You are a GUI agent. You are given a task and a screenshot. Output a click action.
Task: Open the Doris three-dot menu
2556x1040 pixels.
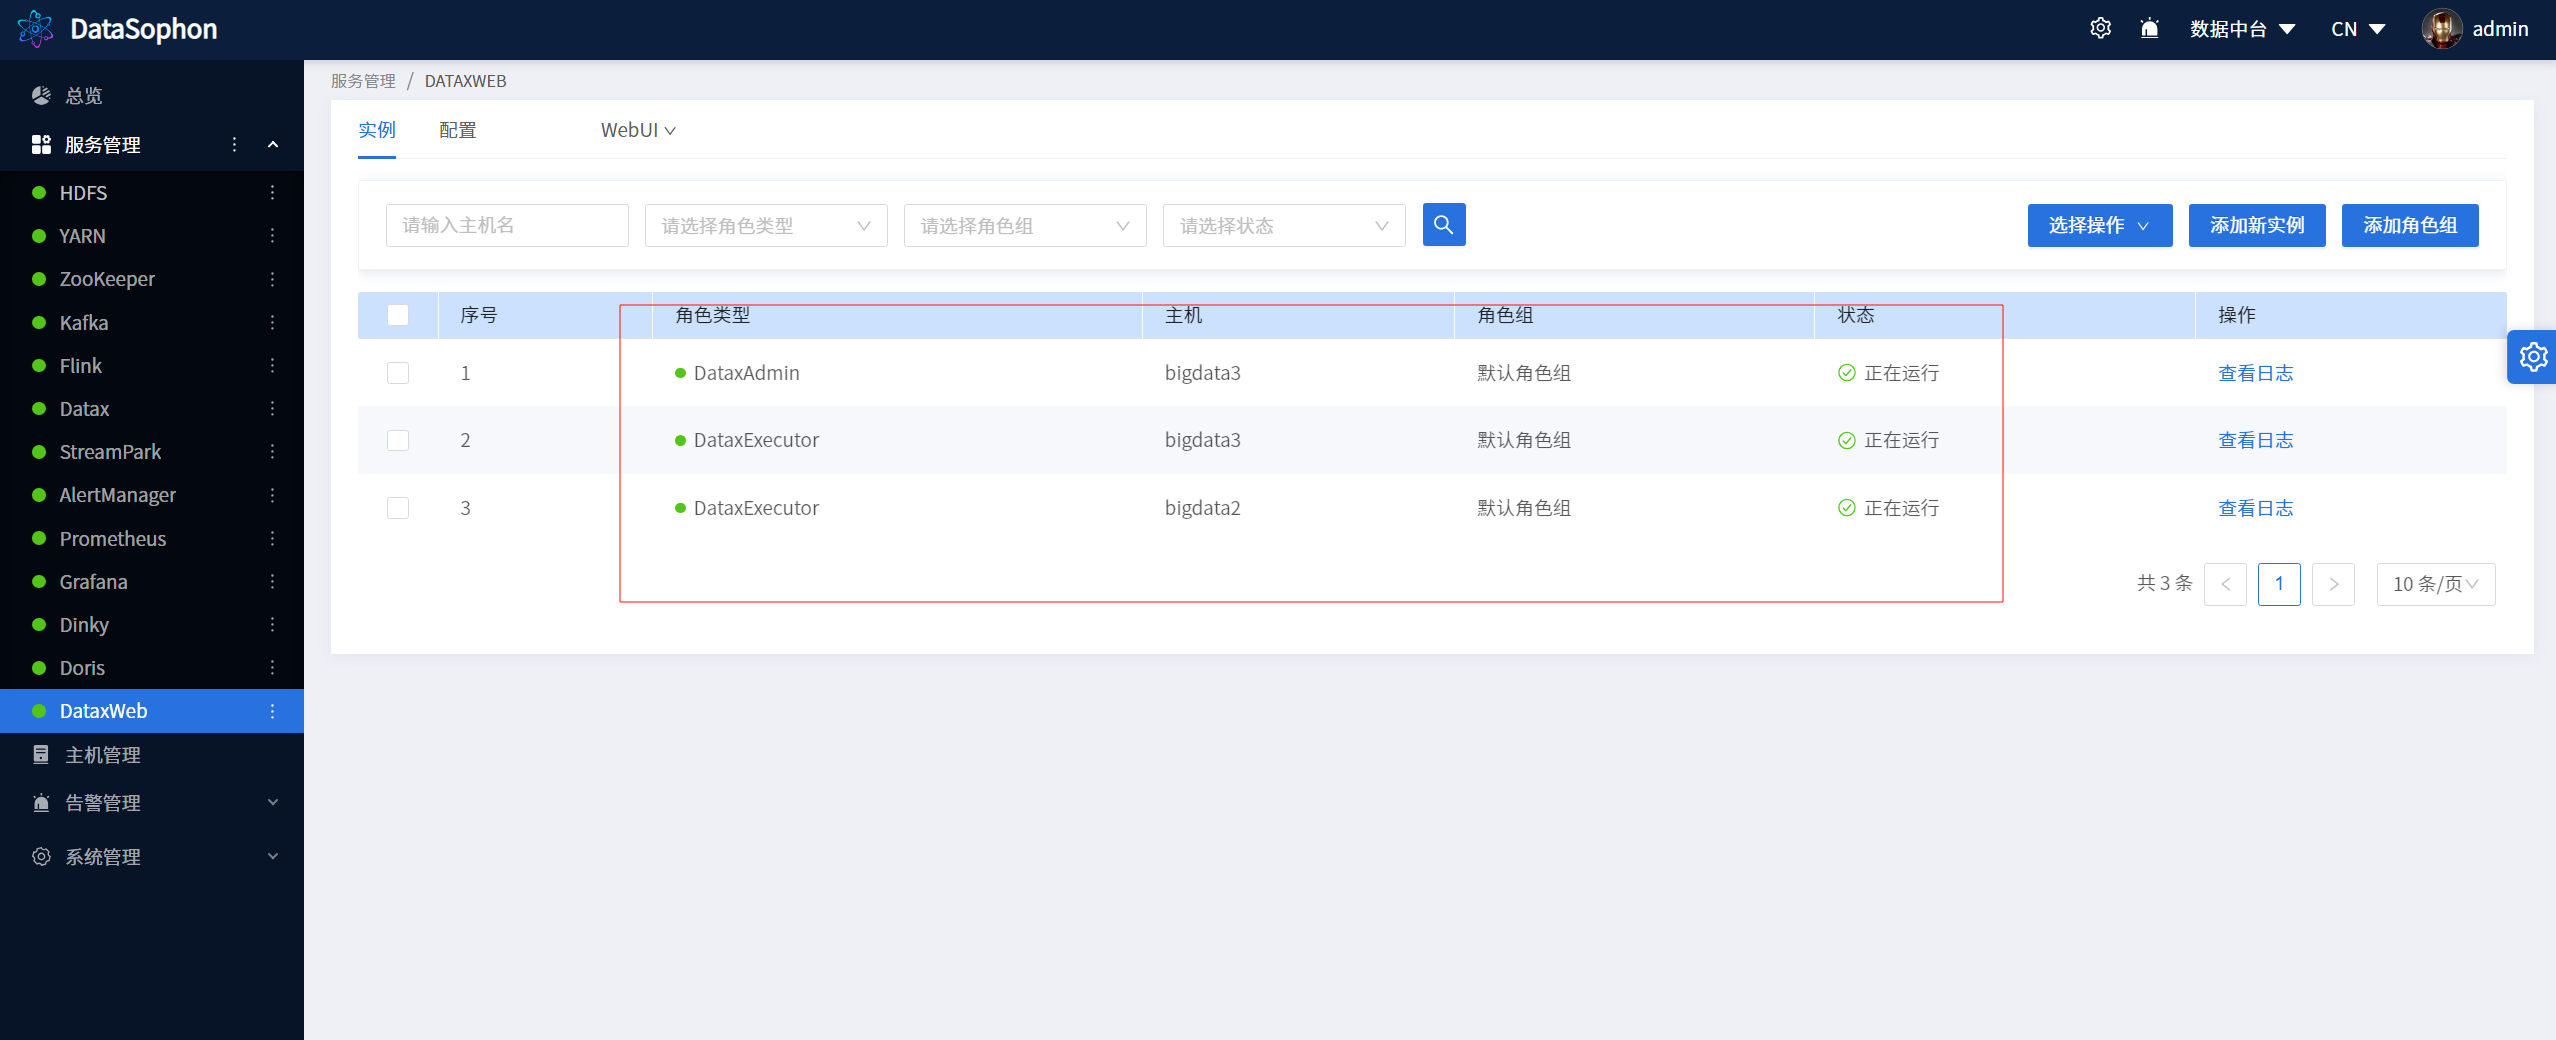(272, 667)
